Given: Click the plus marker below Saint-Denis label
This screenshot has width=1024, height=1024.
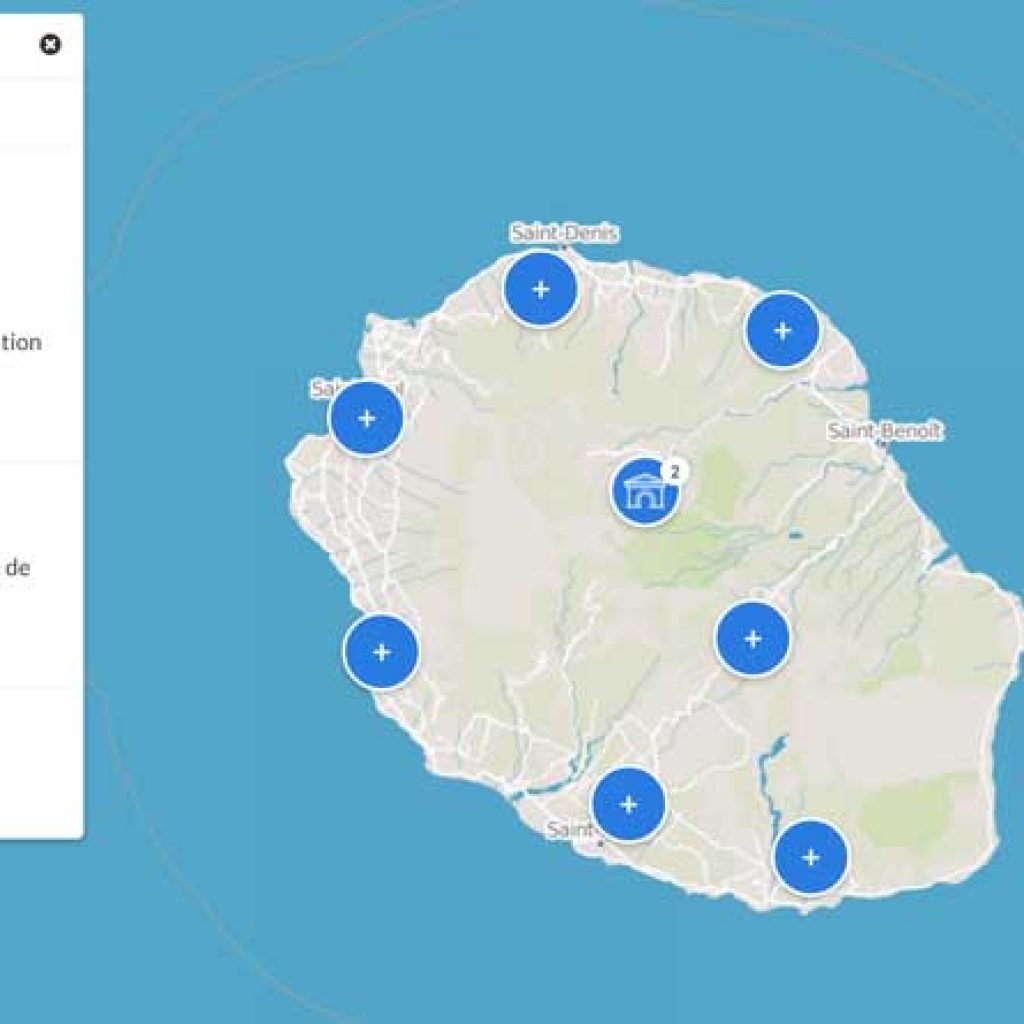Looking at the screenshot, I should 540,289.
